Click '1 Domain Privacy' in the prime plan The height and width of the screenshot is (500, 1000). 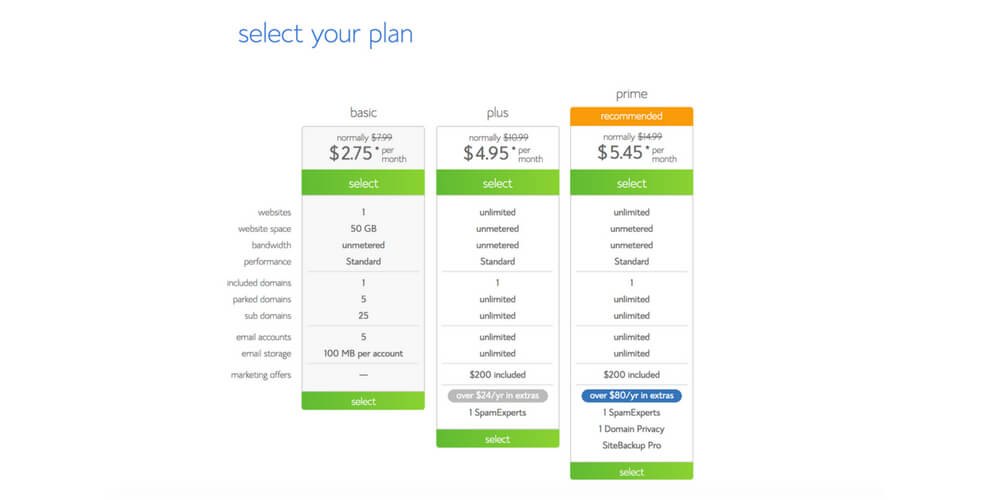(631, 429)
